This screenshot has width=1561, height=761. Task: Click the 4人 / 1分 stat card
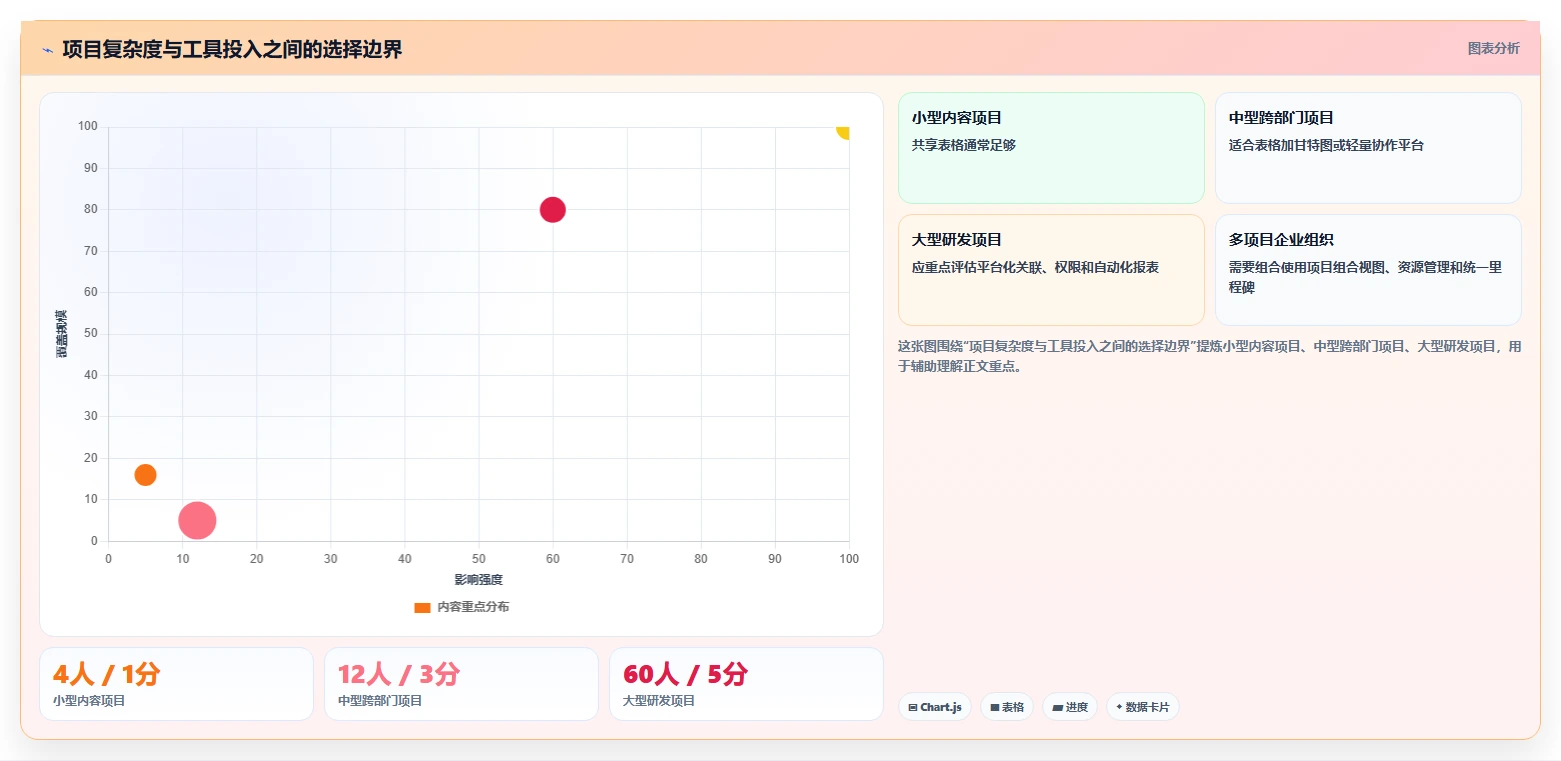[x=176, y=684]
